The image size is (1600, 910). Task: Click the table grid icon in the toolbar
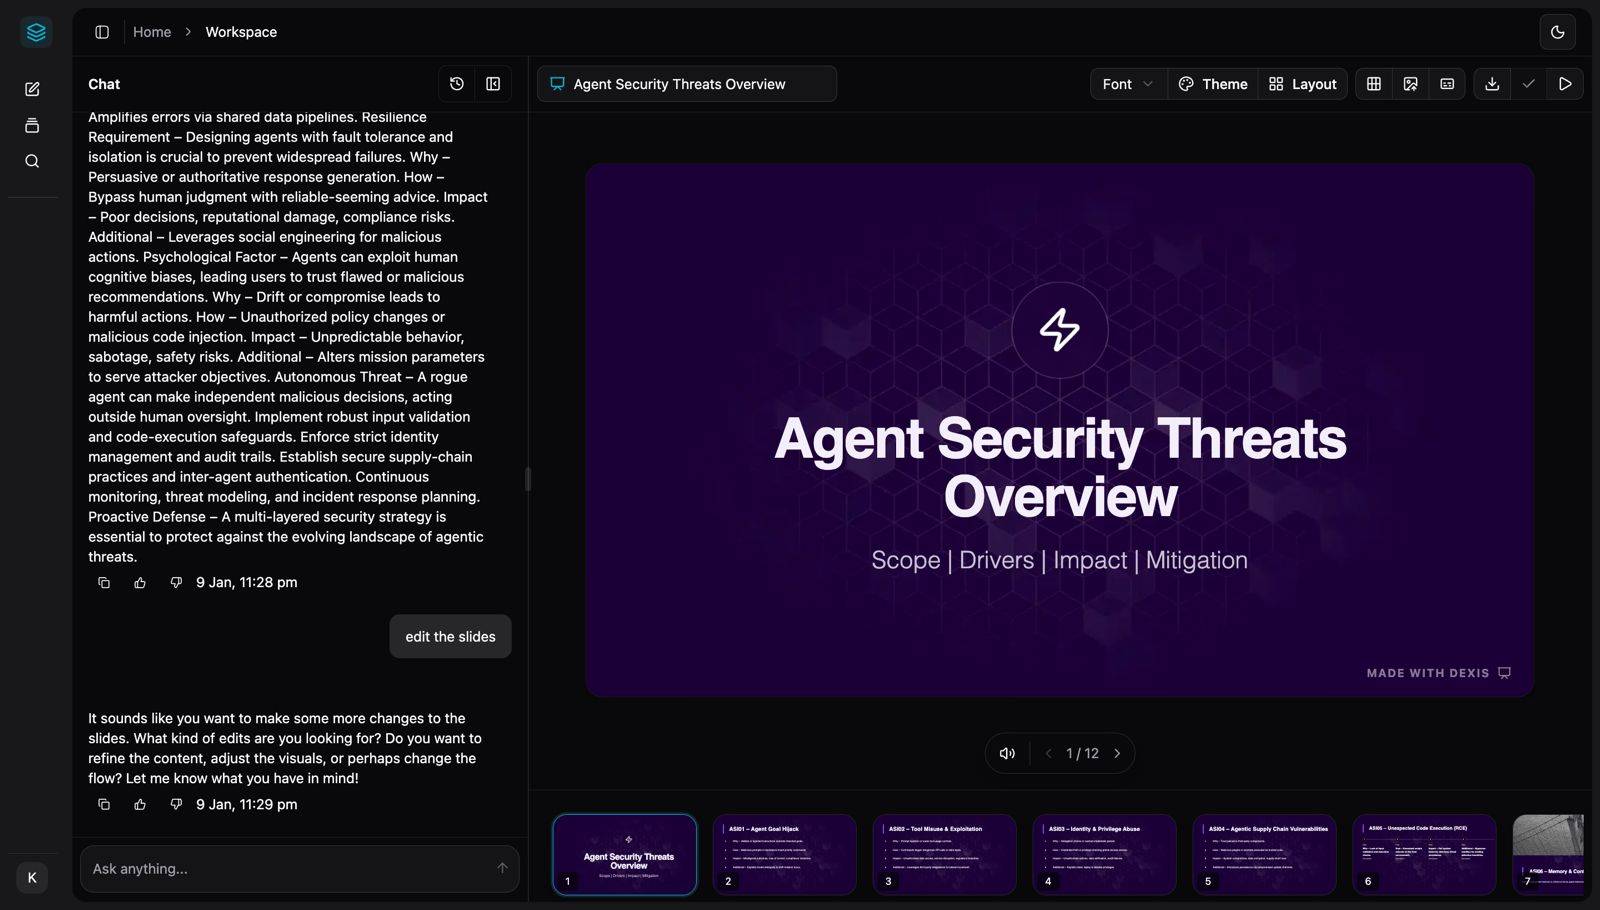click(1374, 84)
